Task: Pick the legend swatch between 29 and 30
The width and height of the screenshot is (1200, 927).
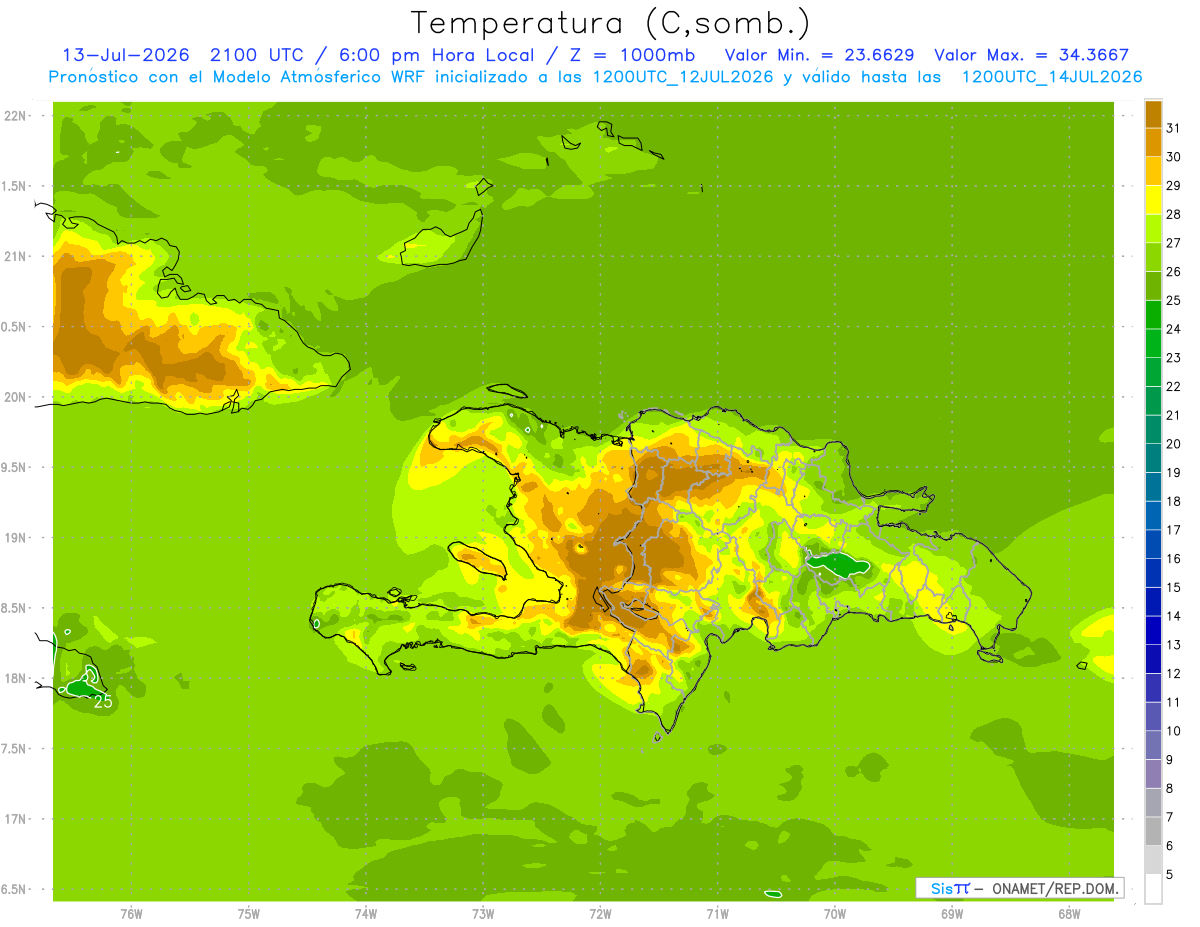Action: [x=1153, y=171]
